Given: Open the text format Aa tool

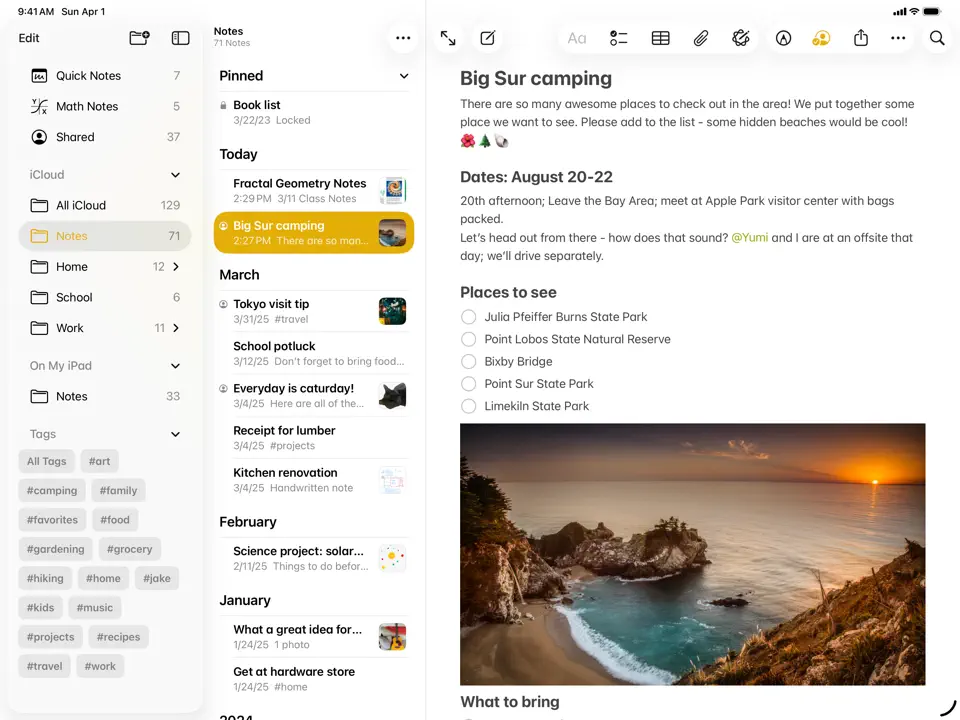Looking at the screenshot, I should (x=577, y=38).
